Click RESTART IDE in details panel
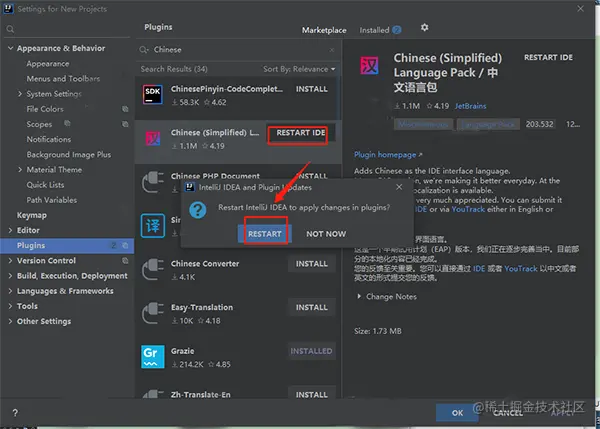This screenshot has width=600, height=429. pyautogui.click(x=548, y=57)
